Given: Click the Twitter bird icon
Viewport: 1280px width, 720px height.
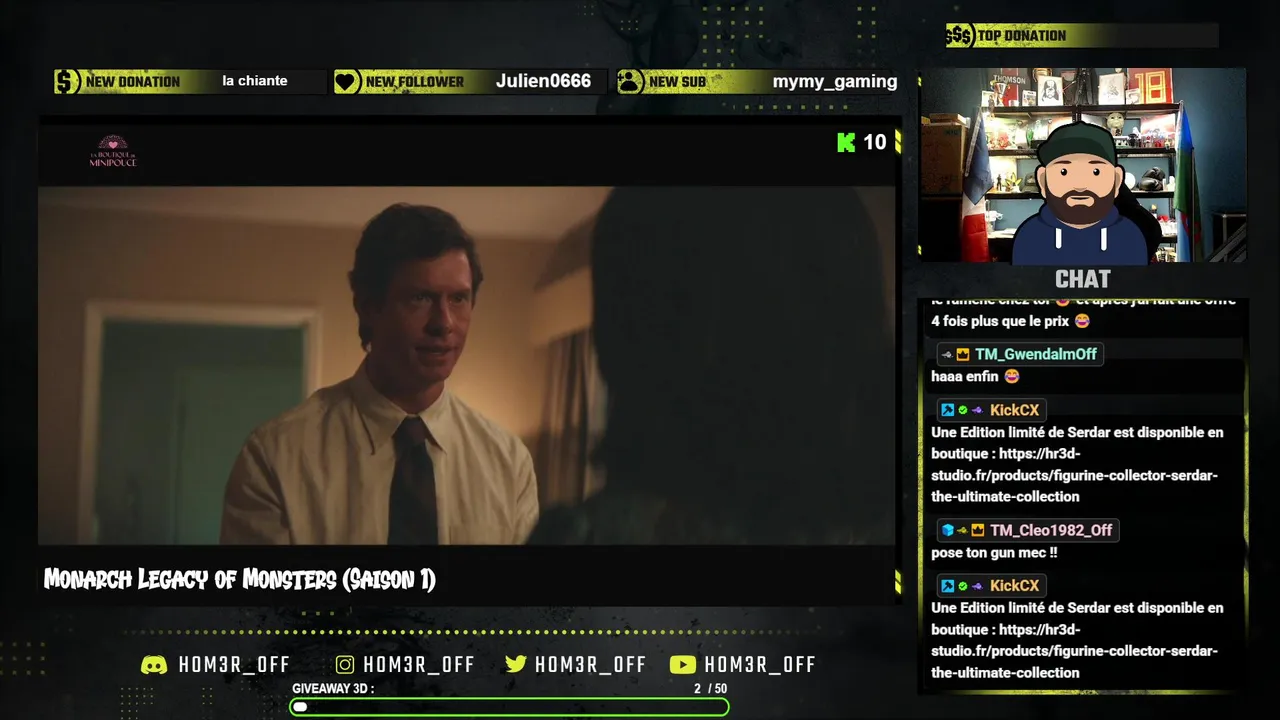Looking at the screenshot, I should [x=516, y=665].
